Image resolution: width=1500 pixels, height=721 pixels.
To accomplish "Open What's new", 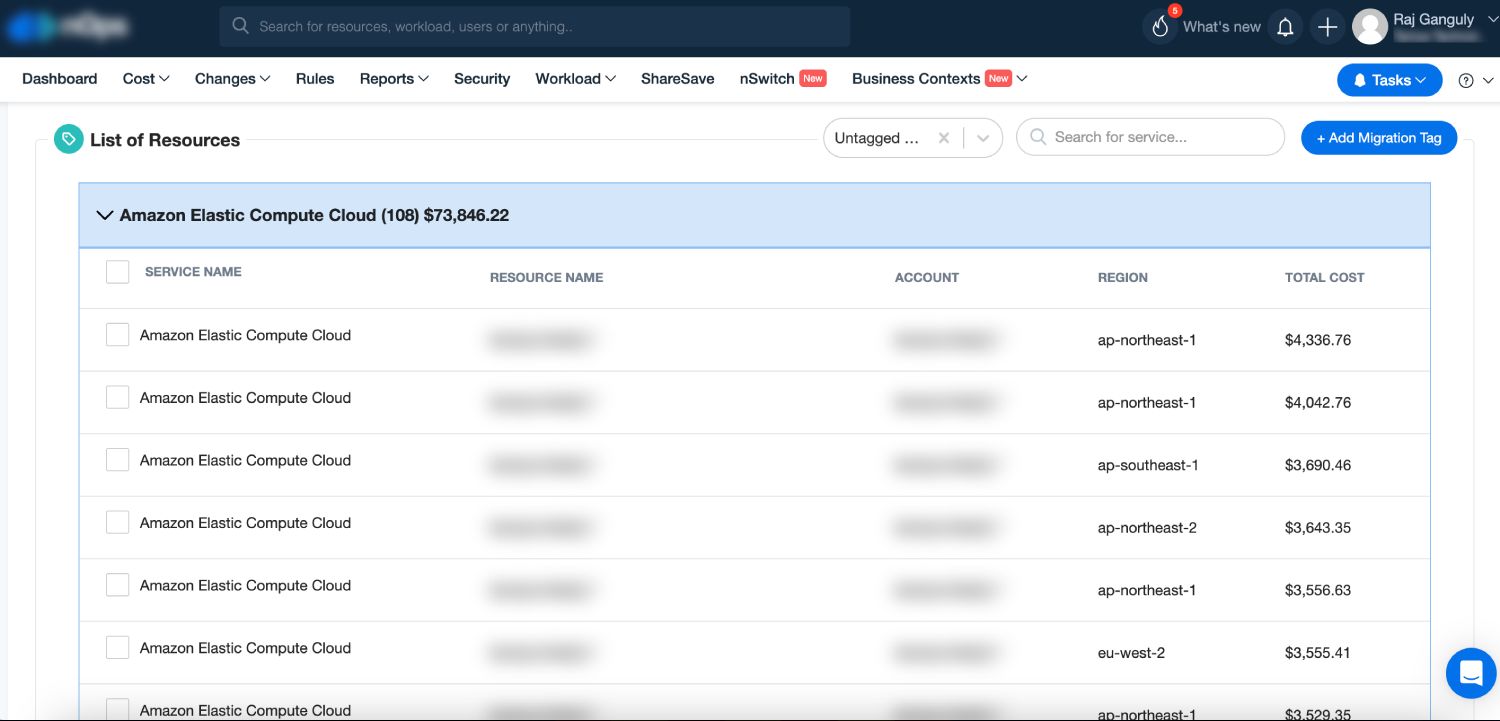I will pyautogui.click(x=1221, y=27).
